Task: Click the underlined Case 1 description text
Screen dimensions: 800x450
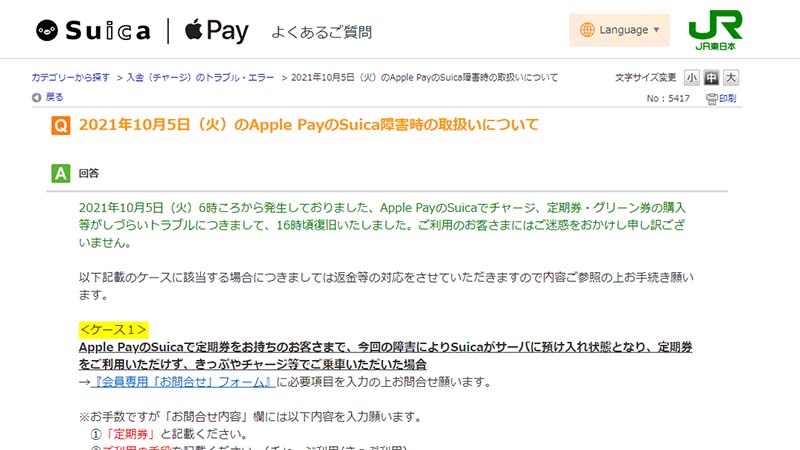Action: [x=385, y=356]
